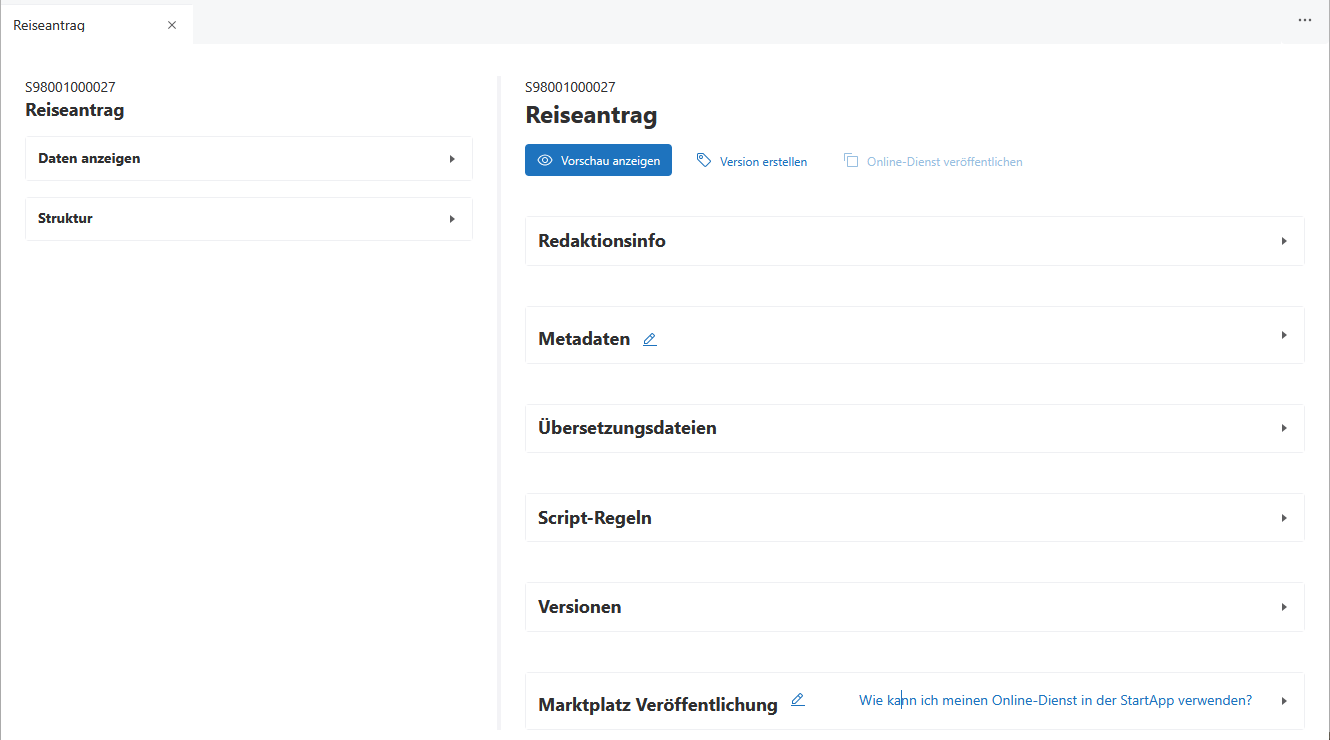Click the pencil icon next to Metadaten

pyautogui.click(x=650, y=340)
